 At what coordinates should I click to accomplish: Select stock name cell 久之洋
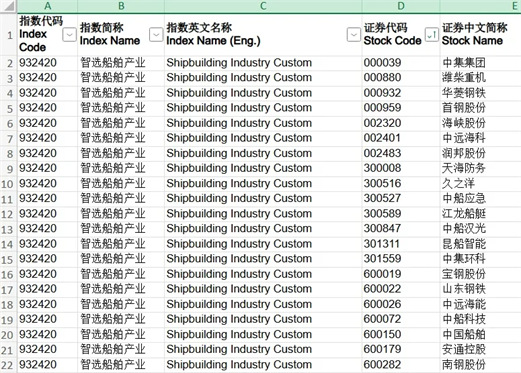480,184
